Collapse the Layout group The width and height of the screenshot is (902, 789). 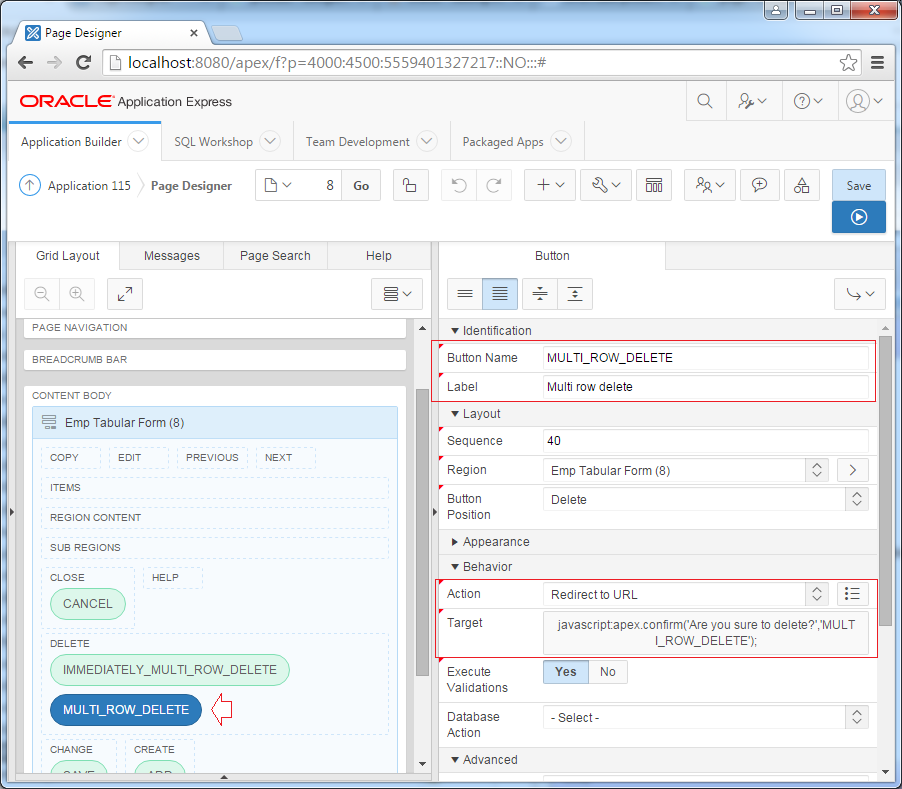(455, 414)
